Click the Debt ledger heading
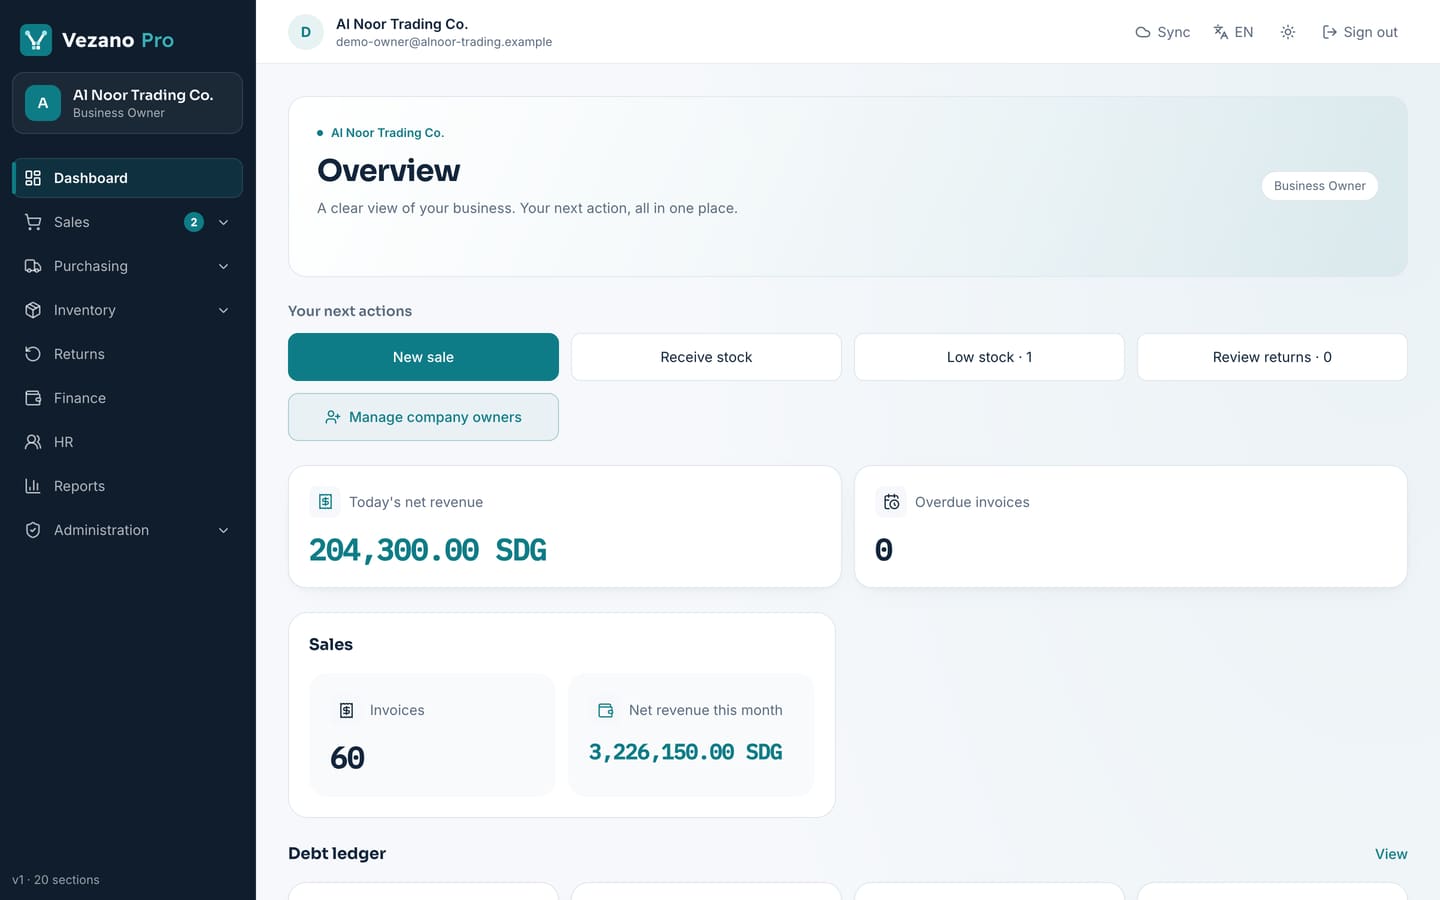 (337, 853)
